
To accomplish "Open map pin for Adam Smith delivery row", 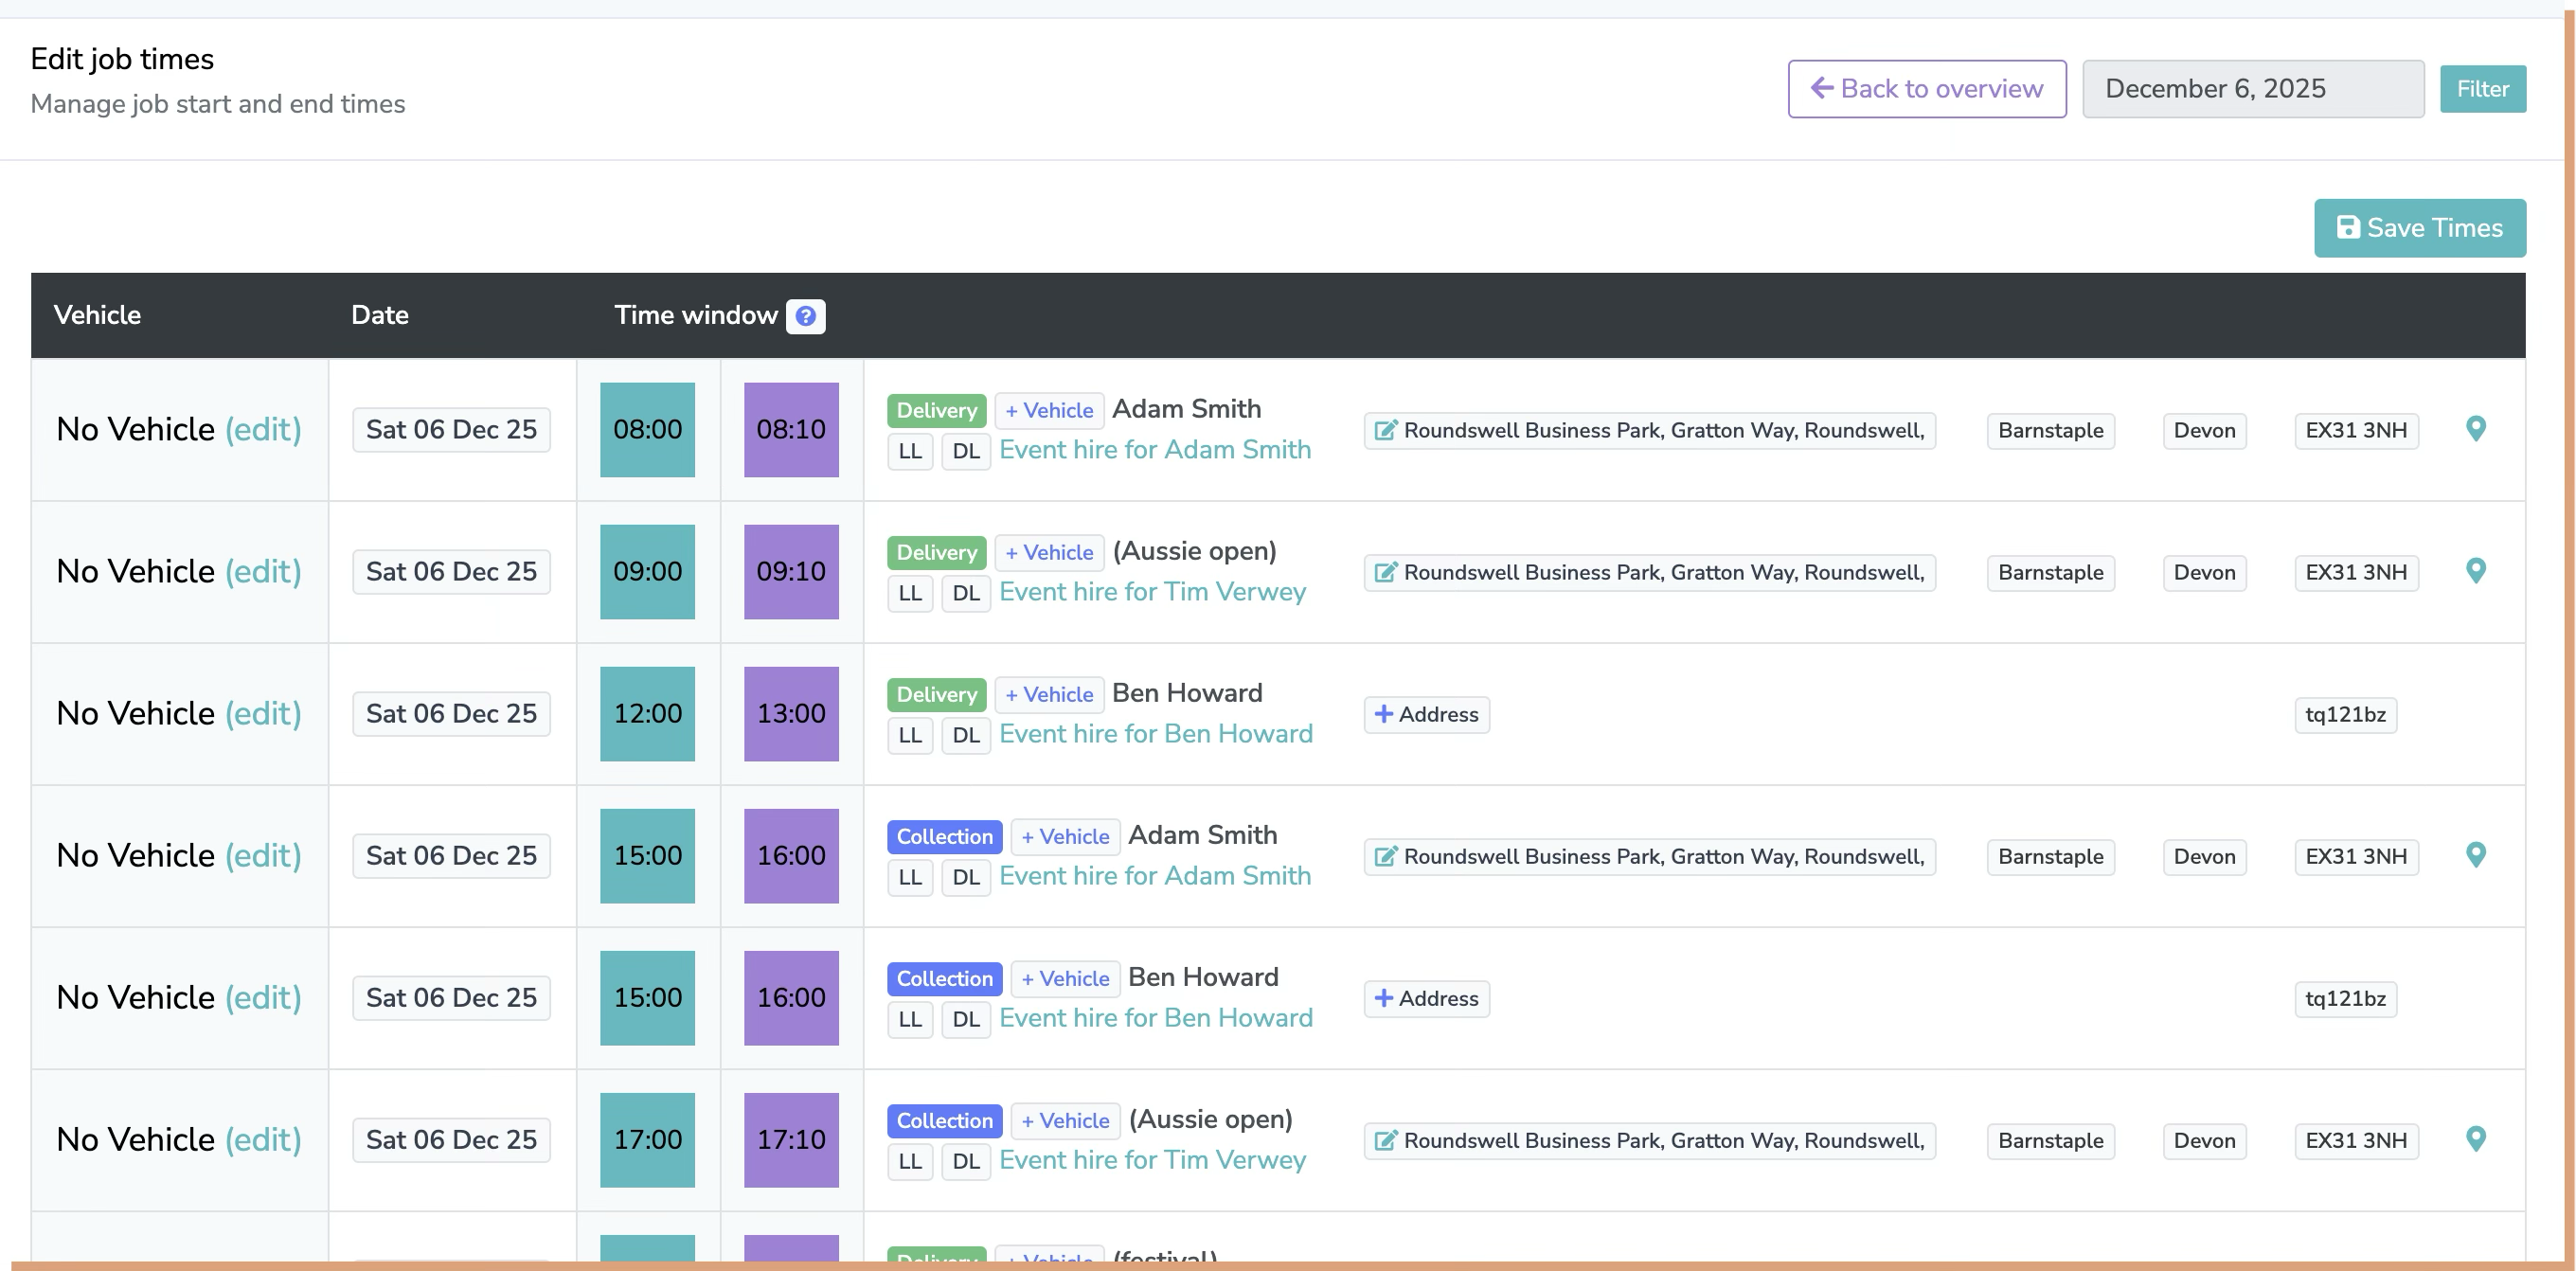I will click(2475, 429).
